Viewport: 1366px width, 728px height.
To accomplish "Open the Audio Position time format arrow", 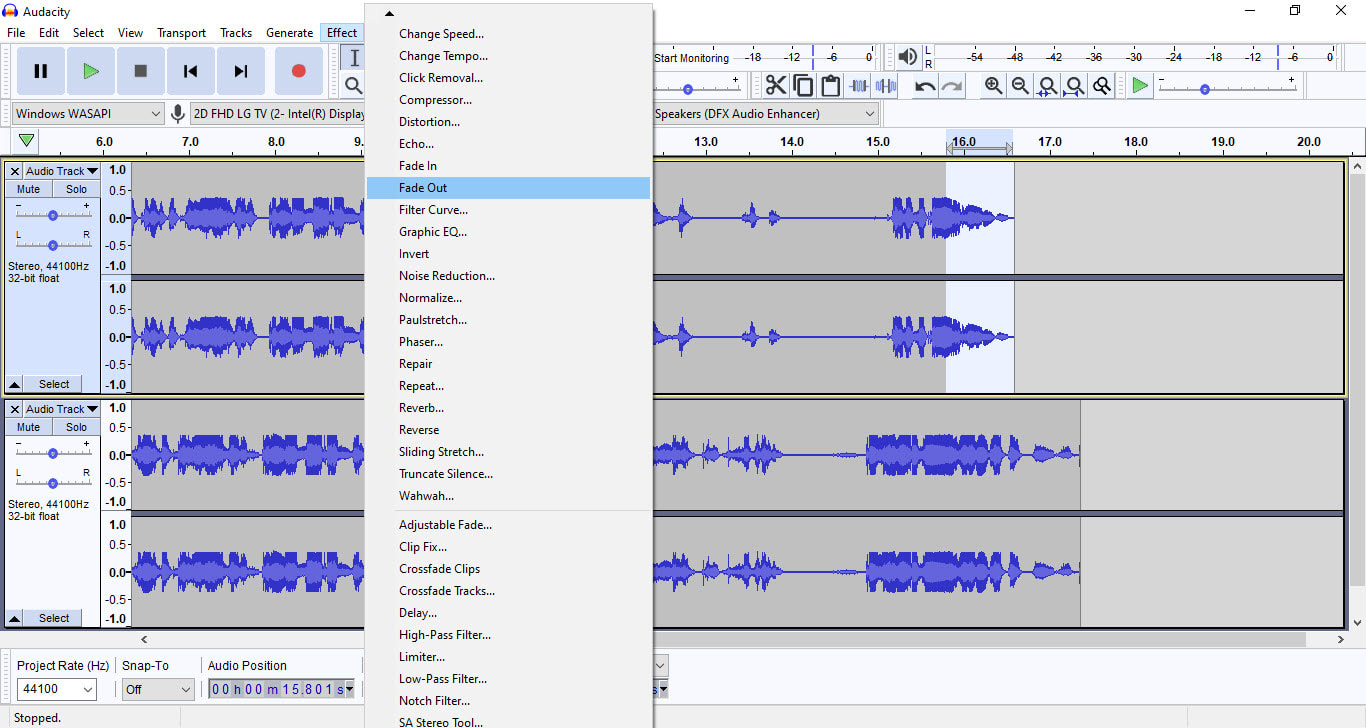I will tap(350, 689).
